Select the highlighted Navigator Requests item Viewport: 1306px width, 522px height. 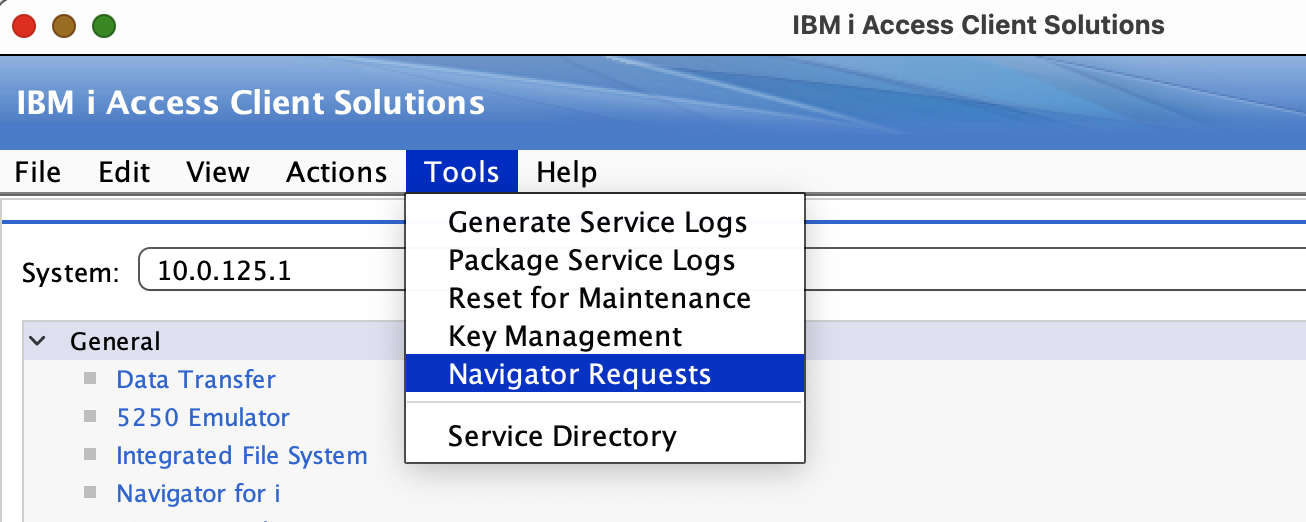coord(579,374)
